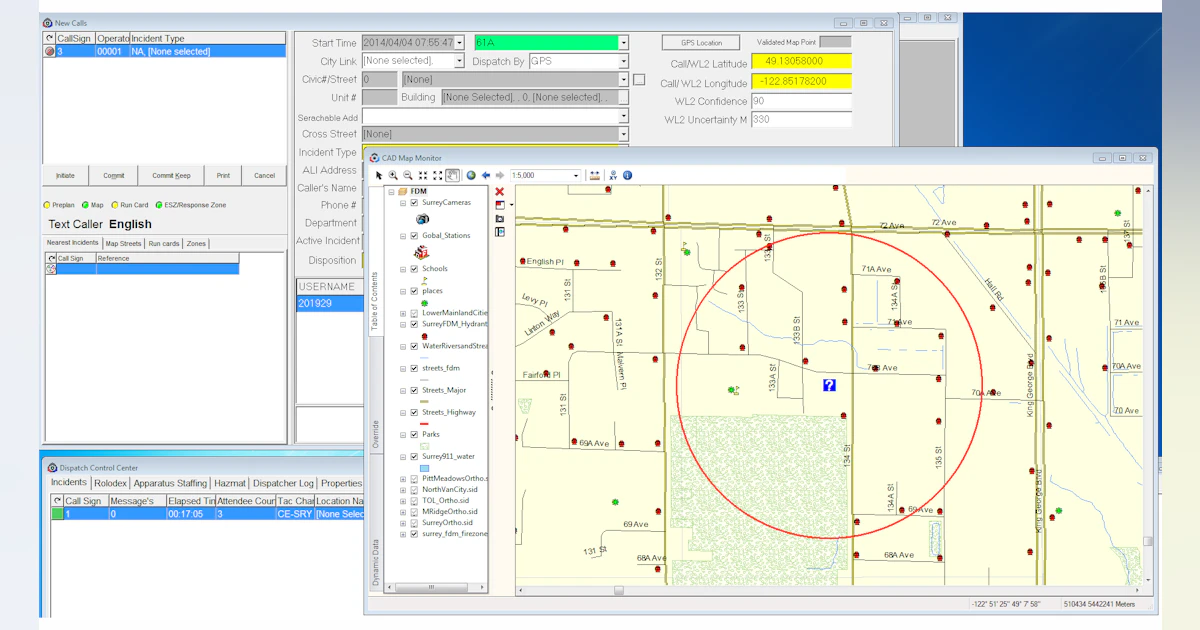Open the Dispatch By GPS dropdown

(x=623, y=61)
